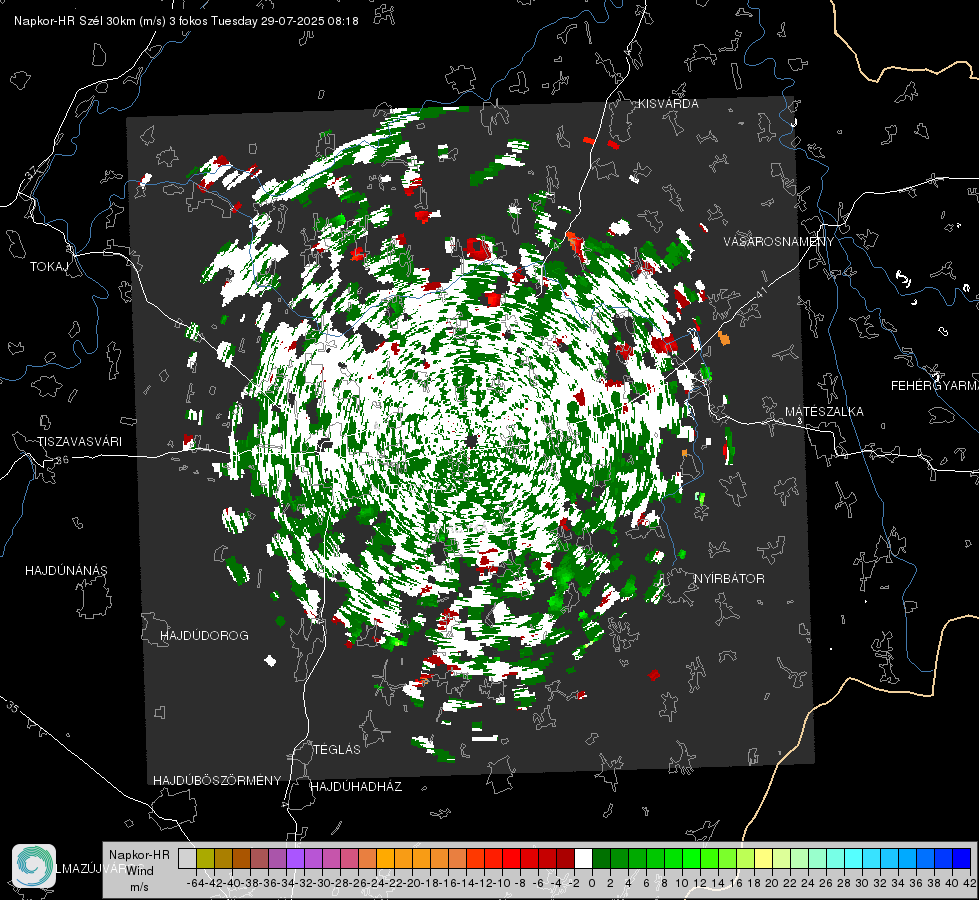Click the NYÍRBÁTOR town label

729,579
